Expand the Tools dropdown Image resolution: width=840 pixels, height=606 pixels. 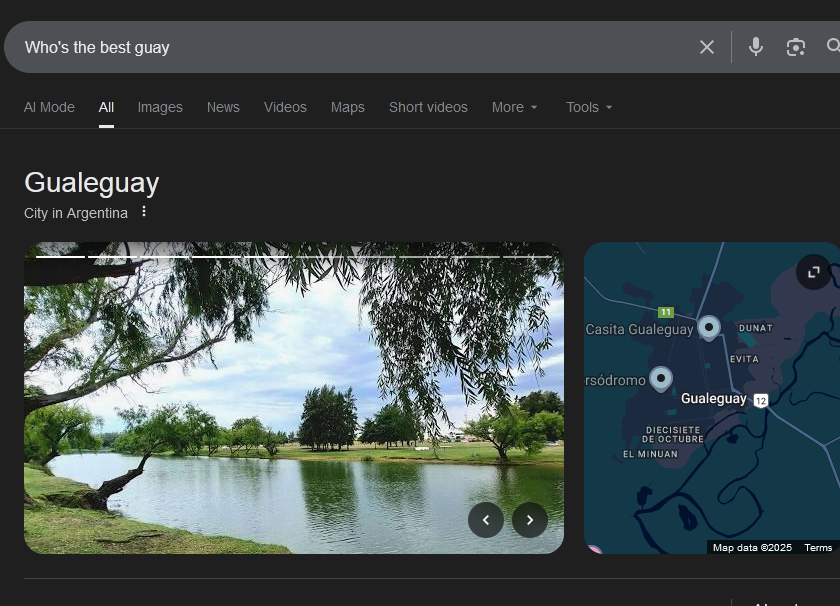click(589, 107)
